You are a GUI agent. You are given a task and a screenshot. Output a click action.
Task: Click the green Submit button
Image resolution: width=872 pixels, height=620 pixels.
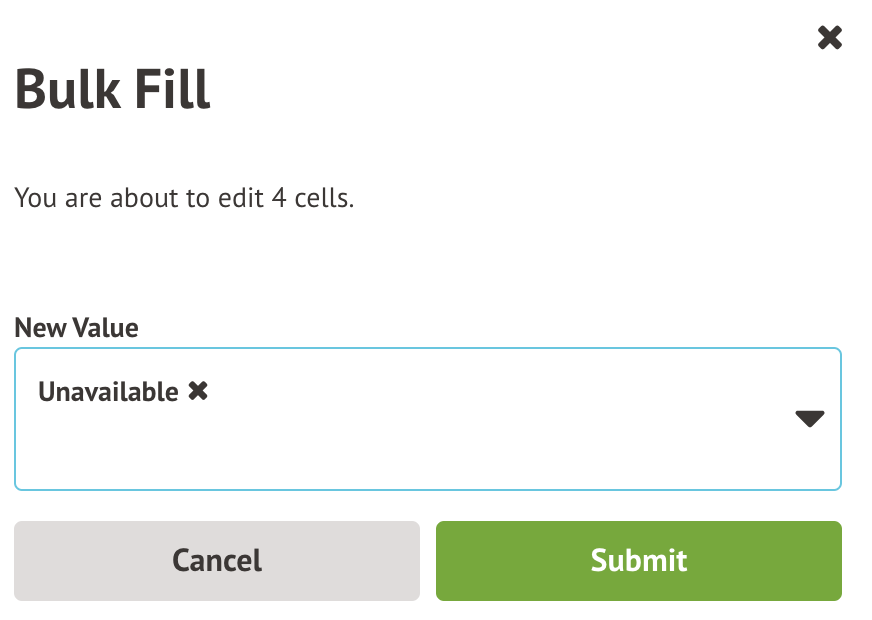[638, 560]
